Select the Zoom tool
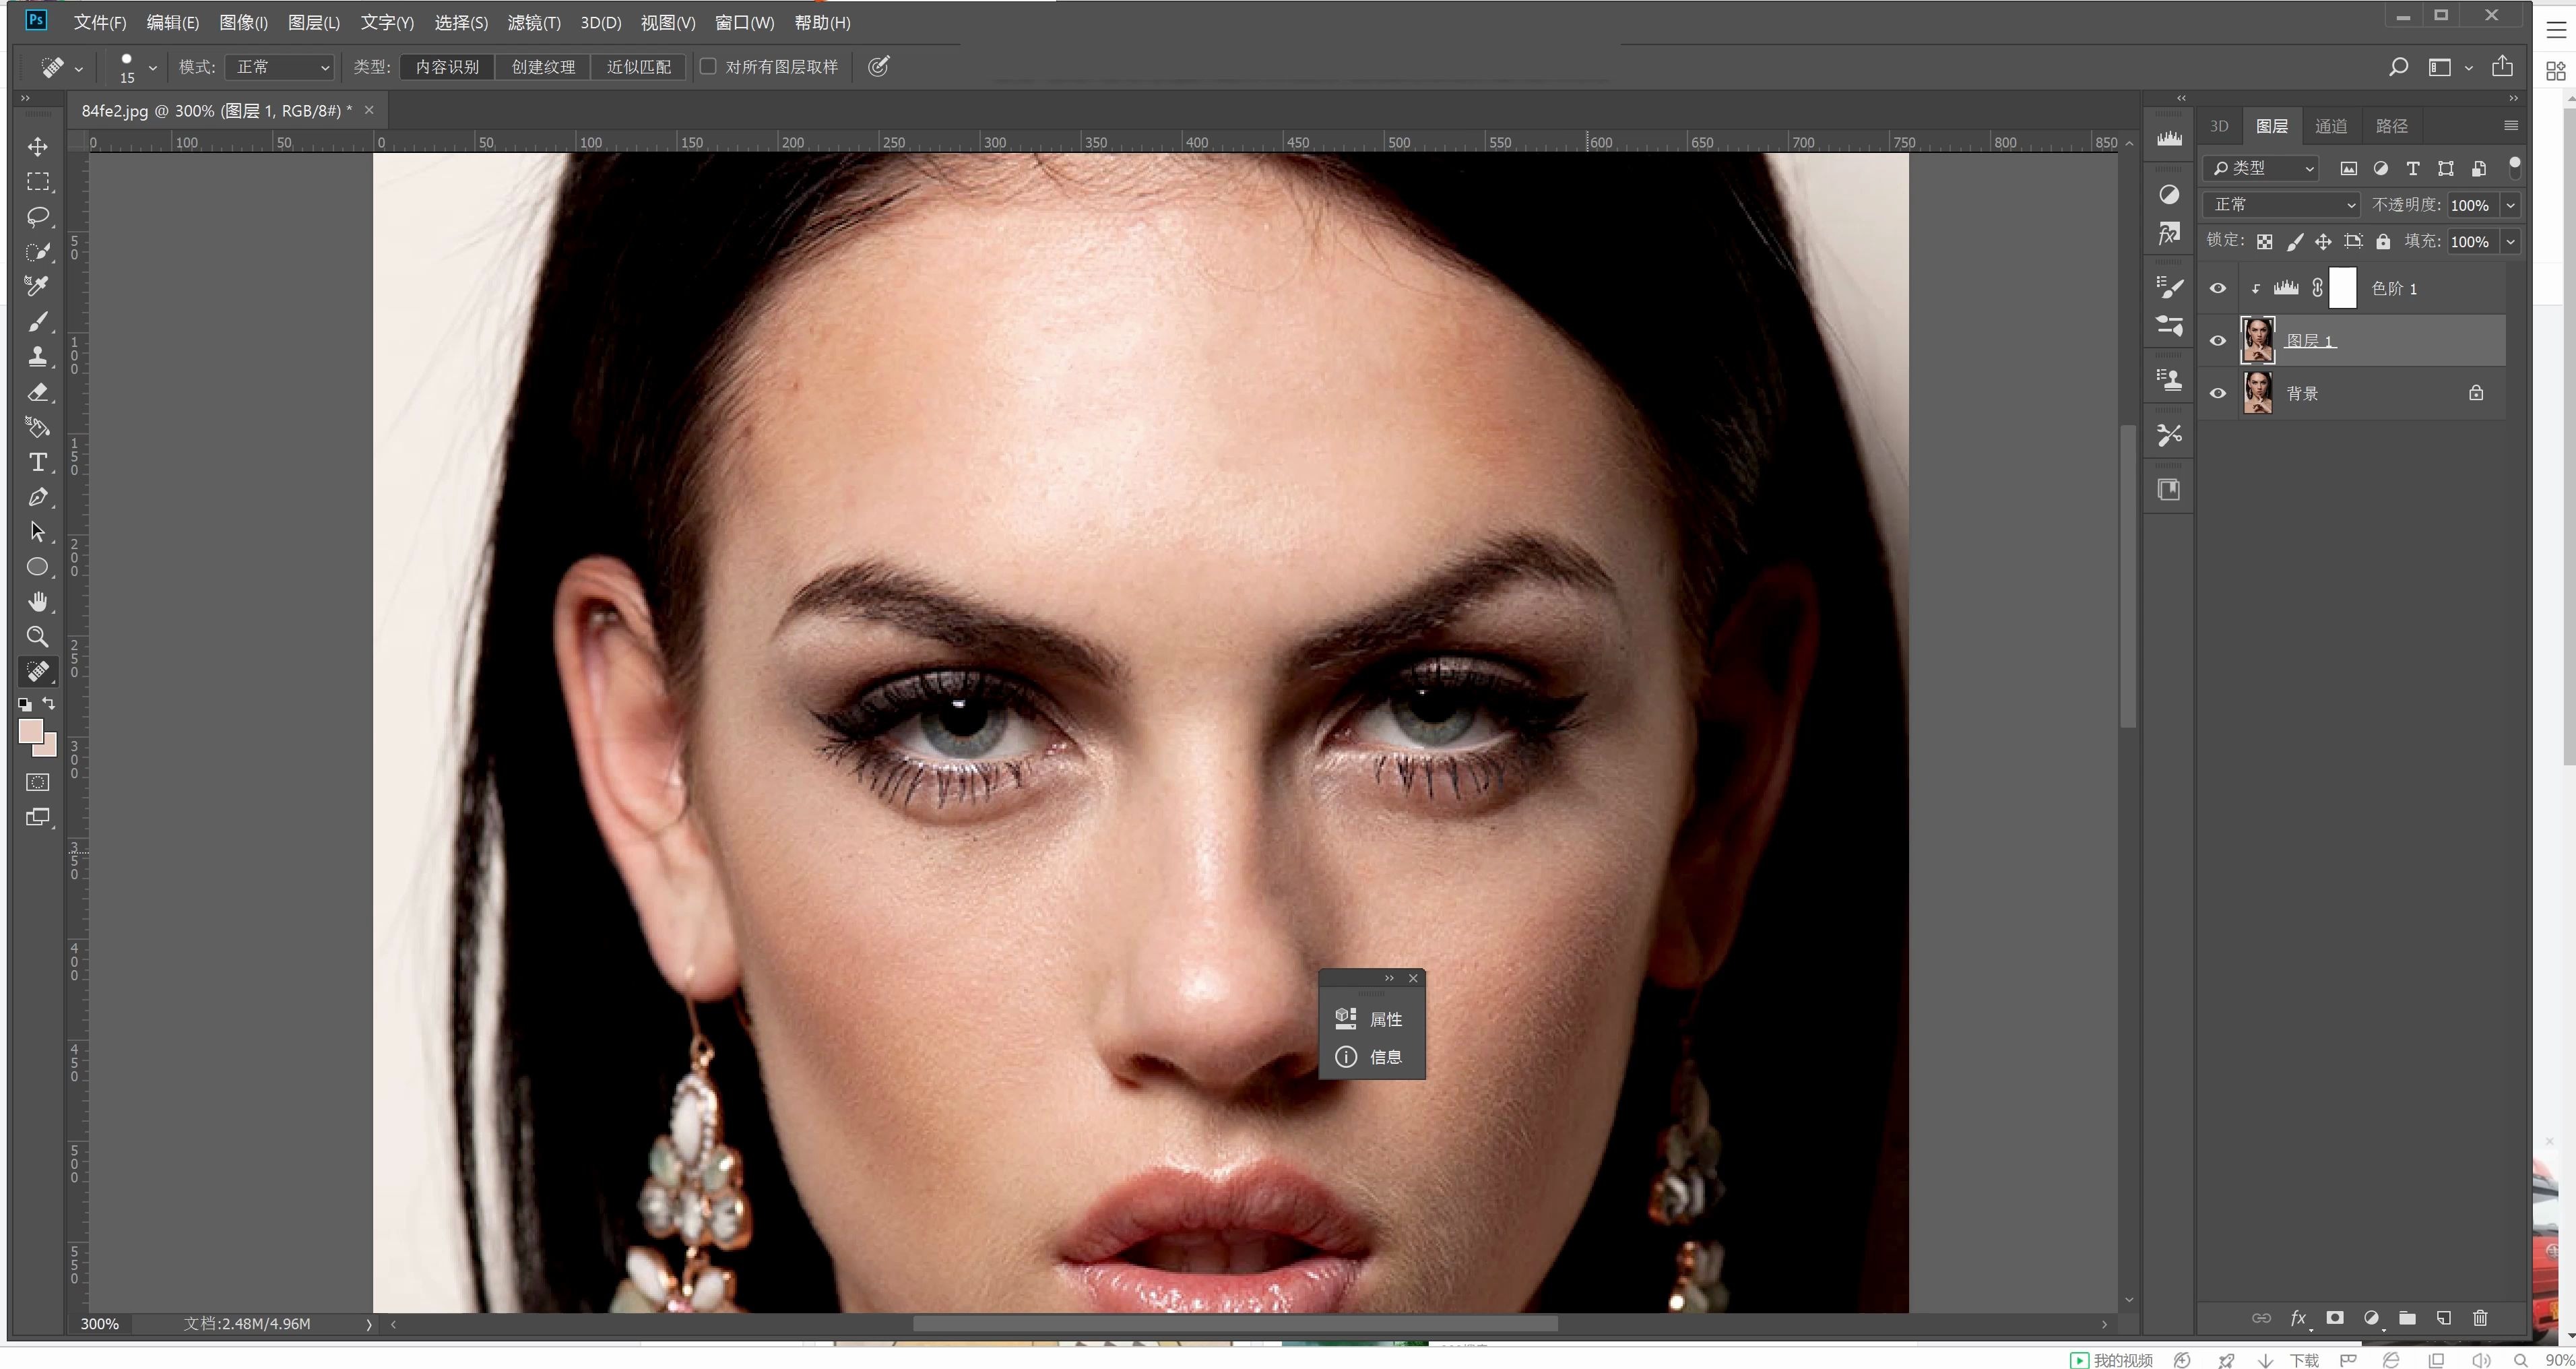This screenshot has width=2576, height=1369. (x=38, y=637)
